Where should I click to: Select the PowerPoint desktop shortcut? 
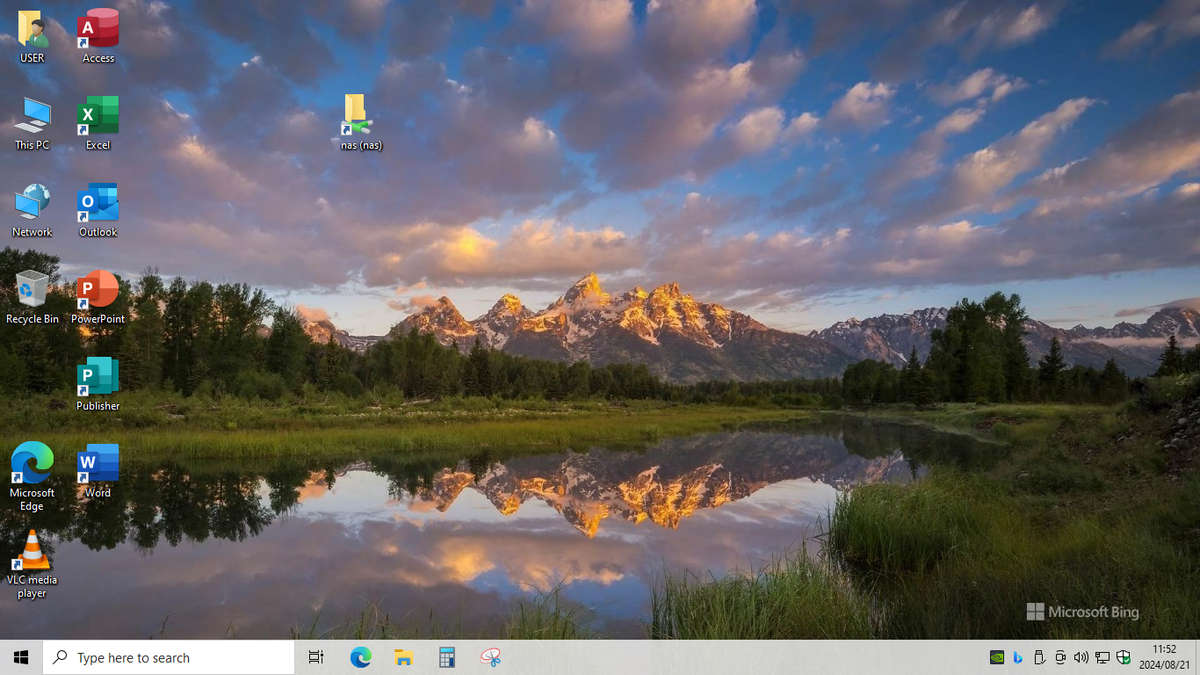pos(98,291)
